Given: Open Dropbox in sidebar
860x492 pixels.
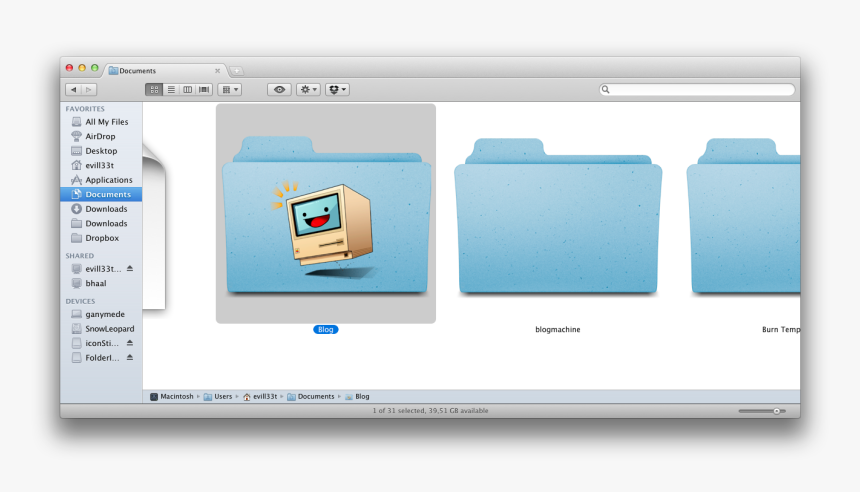Looking at the screenshot, I should [101, 238].
